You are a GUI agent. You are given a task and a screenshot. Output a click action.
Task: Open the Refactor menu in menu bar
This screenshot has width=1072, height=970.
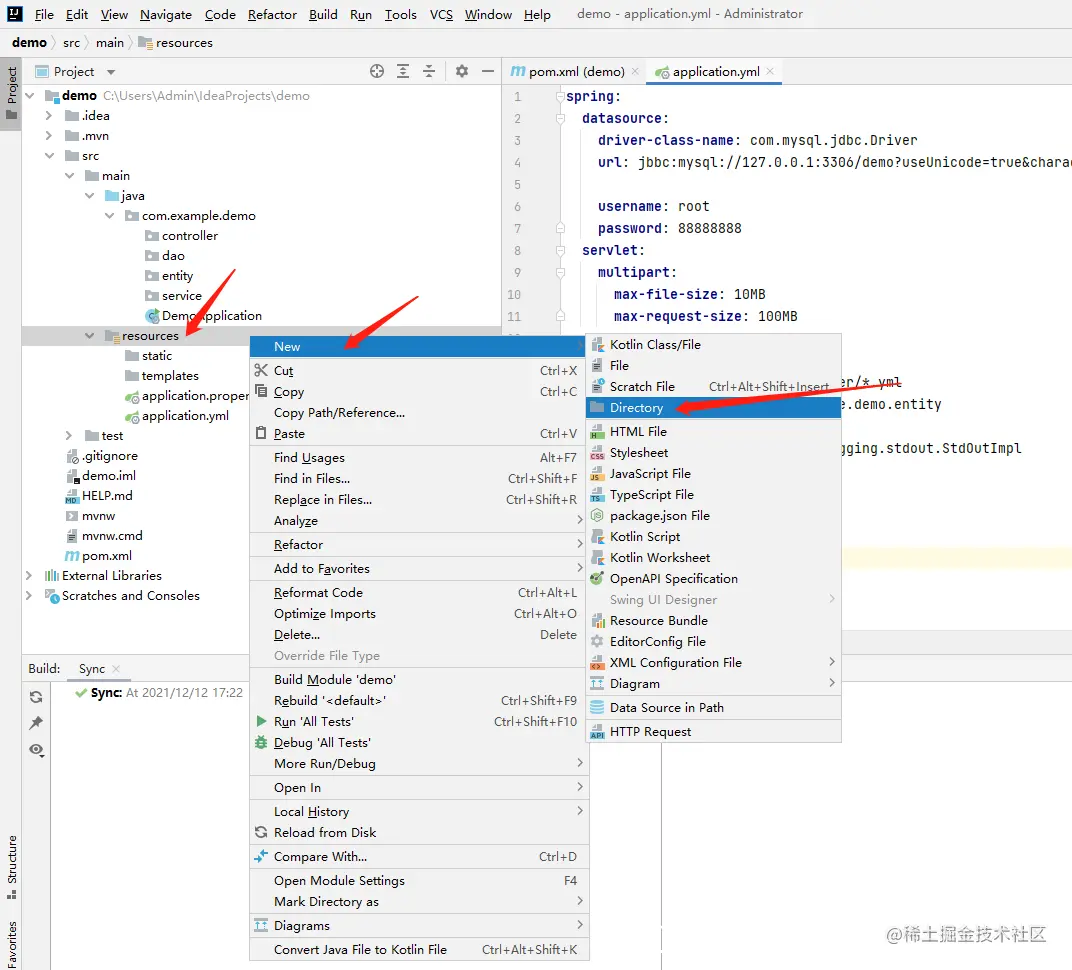click(272, 14)
